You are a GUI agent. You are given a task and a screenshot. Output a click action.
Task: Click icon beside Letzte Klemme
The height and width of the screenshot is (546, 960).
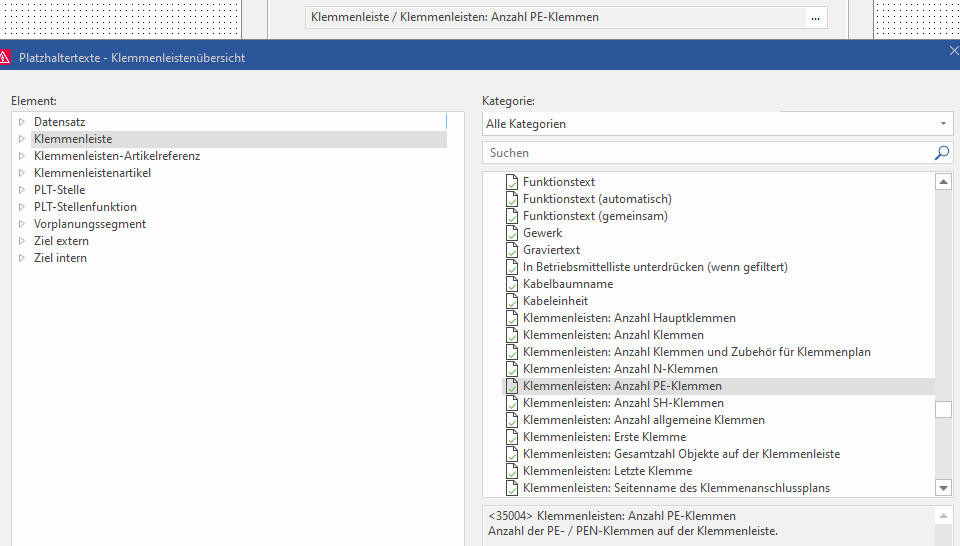(512, 471)
